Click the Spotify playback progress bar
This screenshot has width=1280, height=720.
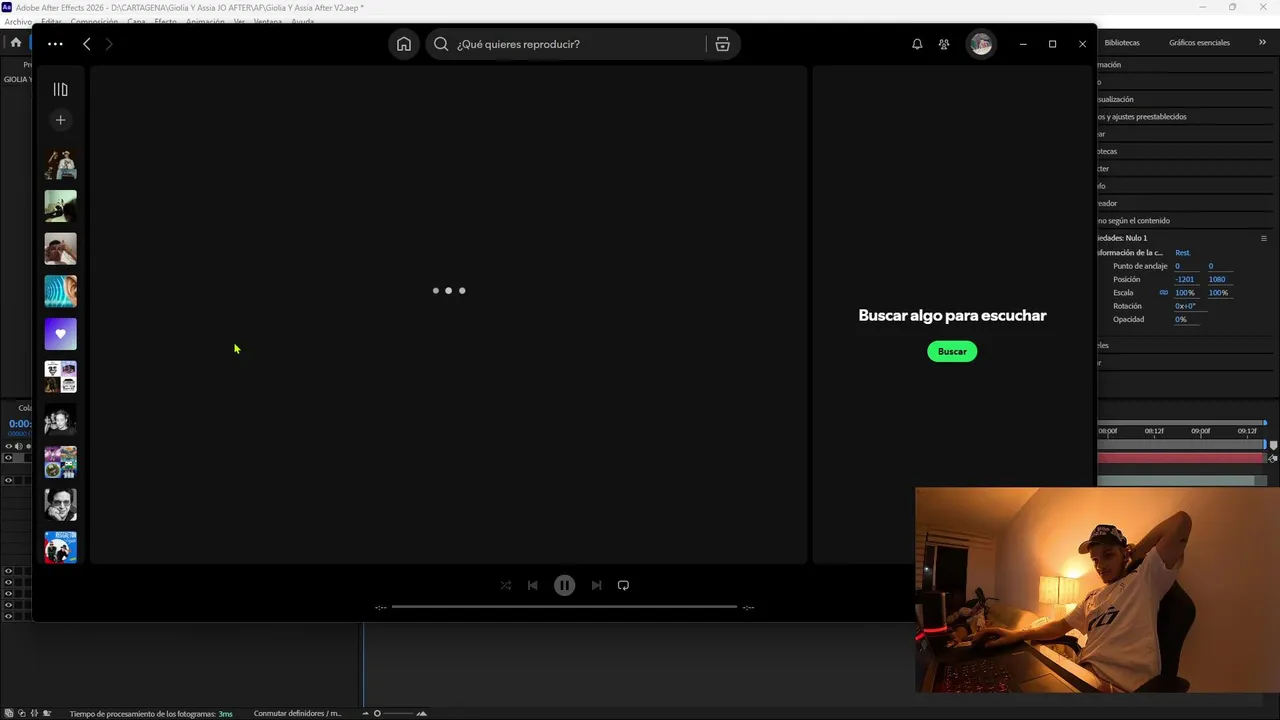click(564, 606)
